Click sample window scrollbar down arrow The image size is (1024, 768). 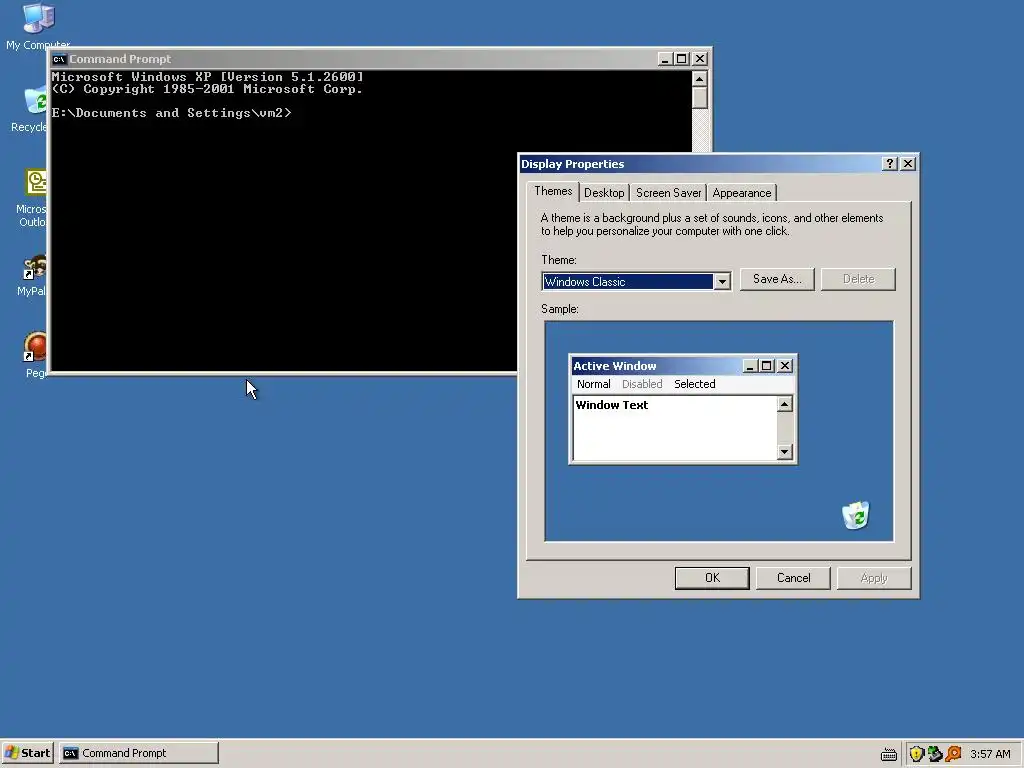[784, 451]
